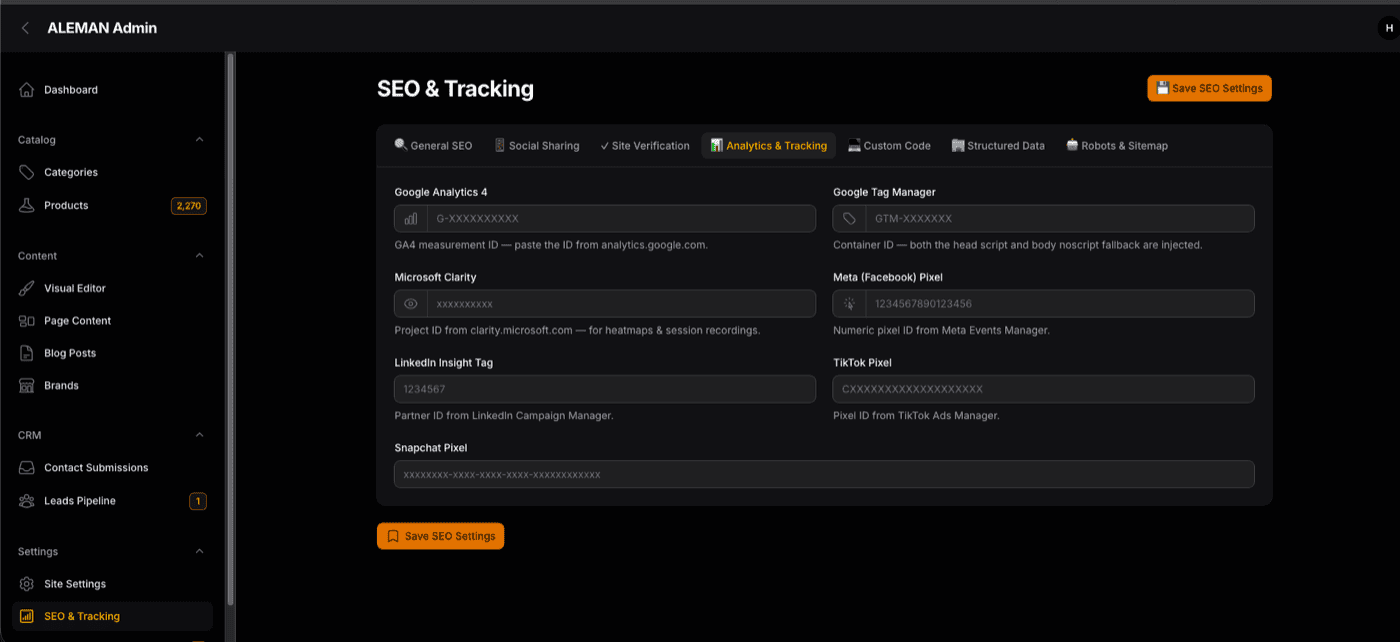Open Blog Posts in the sidebar
The image size is (1400, 642).
click(112, 353)
